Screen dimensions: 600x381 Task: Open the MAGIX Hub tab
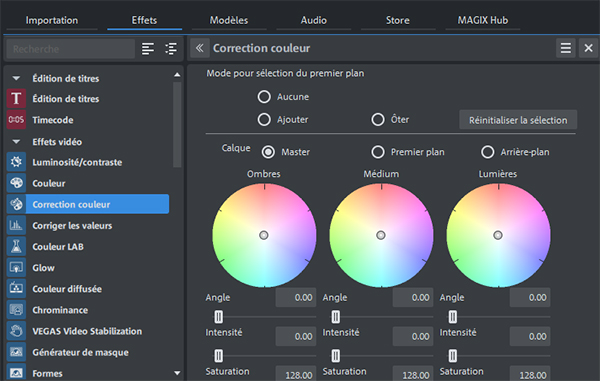click(483, 20)
